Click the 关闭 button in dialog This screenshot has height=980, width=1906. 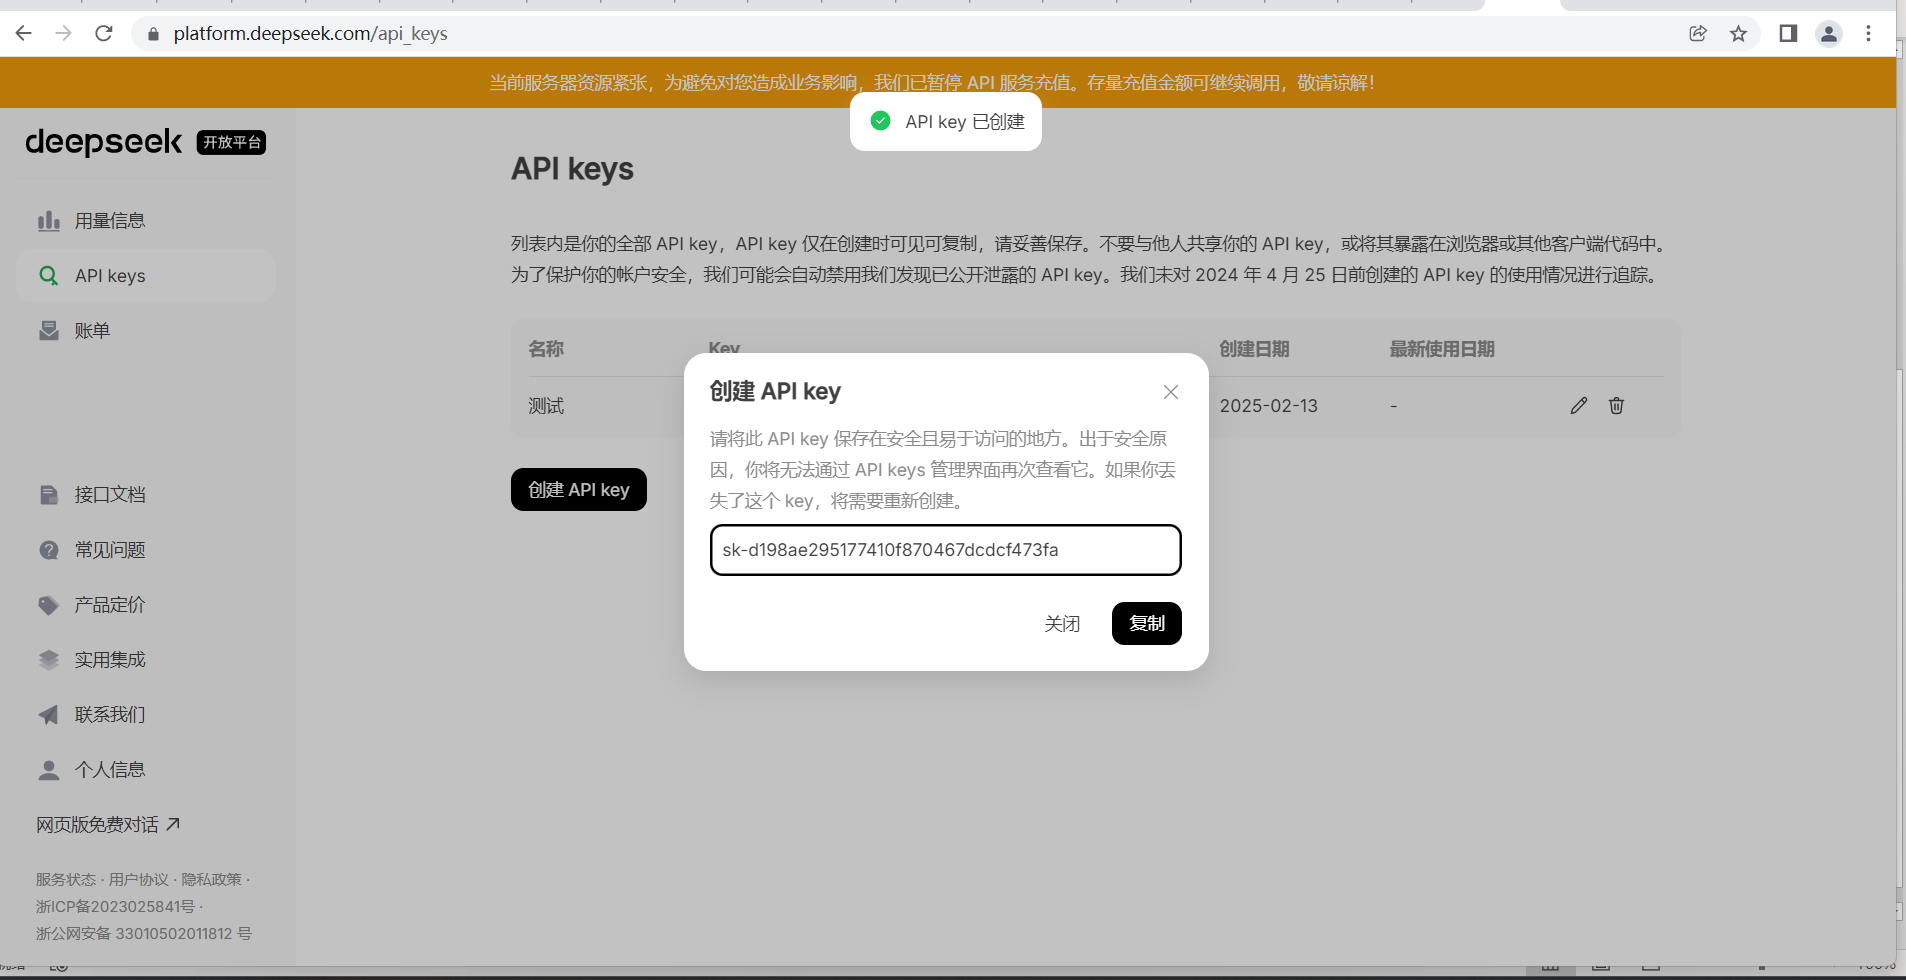(x=1062, y=624)
